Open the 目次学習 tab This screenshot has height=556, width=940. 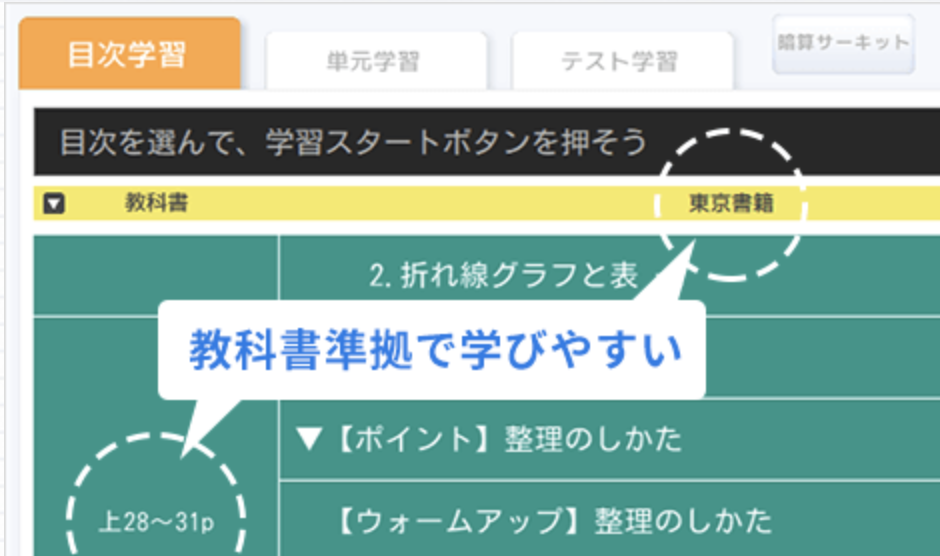point(127,54)
